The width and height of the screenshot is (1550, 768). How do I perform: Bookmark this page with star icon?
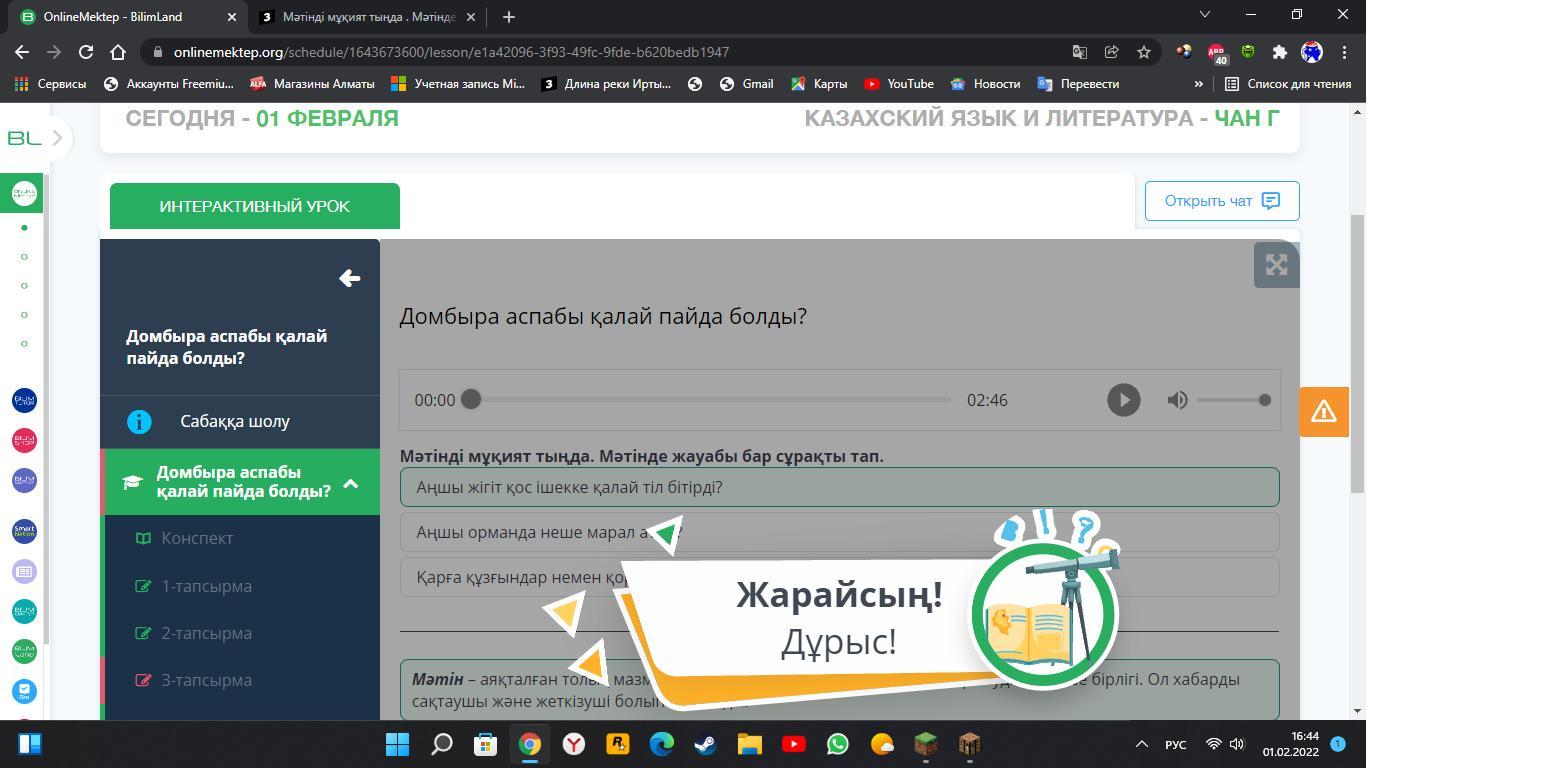1143,52
